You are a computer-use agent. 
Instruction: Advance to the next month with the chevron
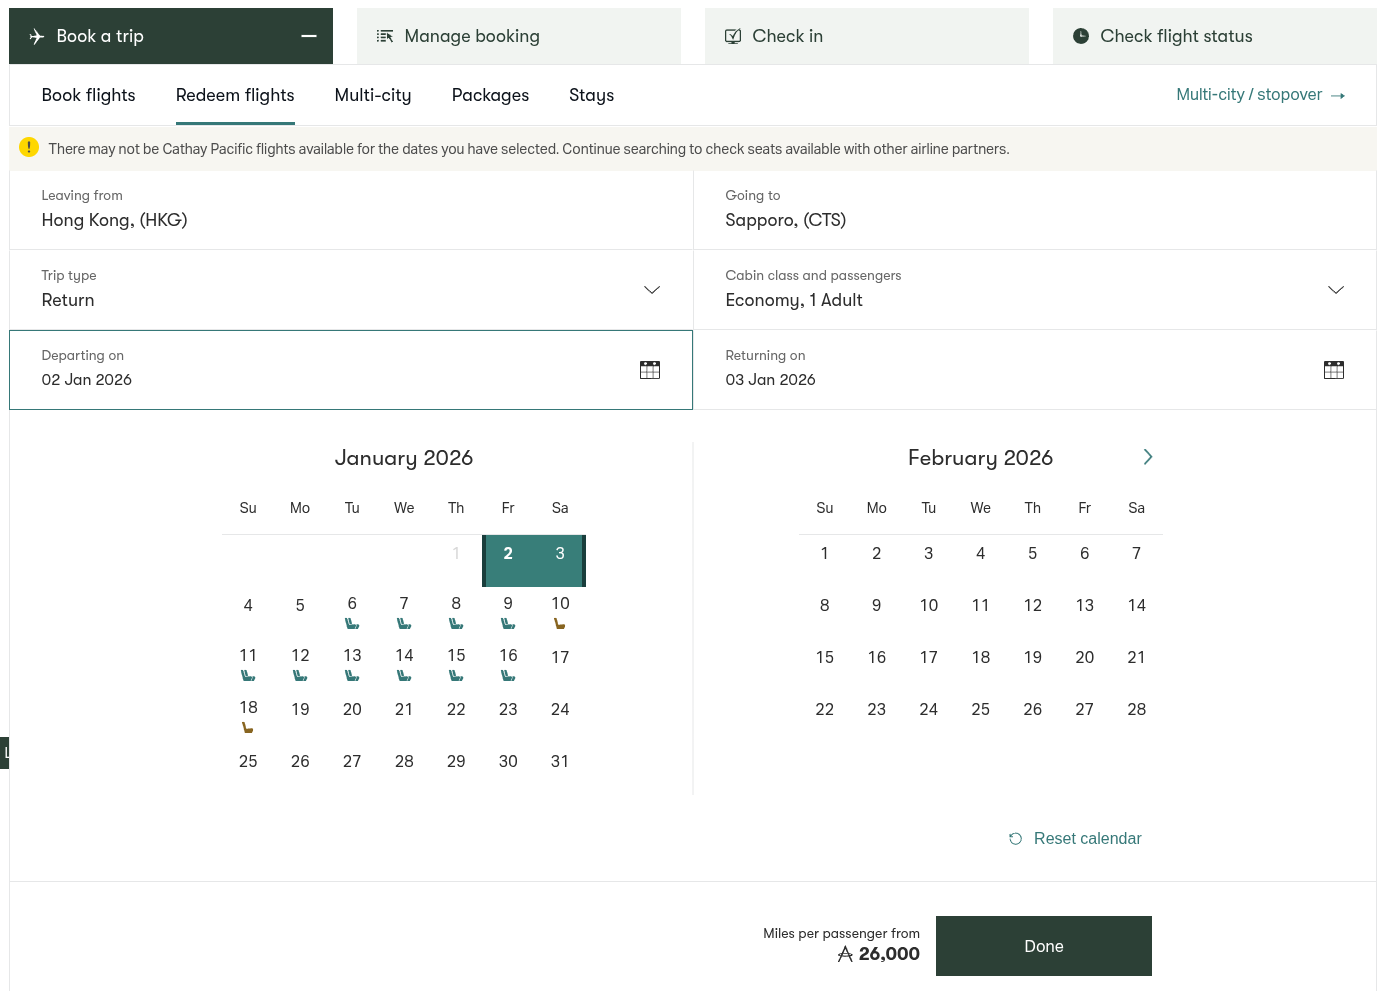[1148, 457]
